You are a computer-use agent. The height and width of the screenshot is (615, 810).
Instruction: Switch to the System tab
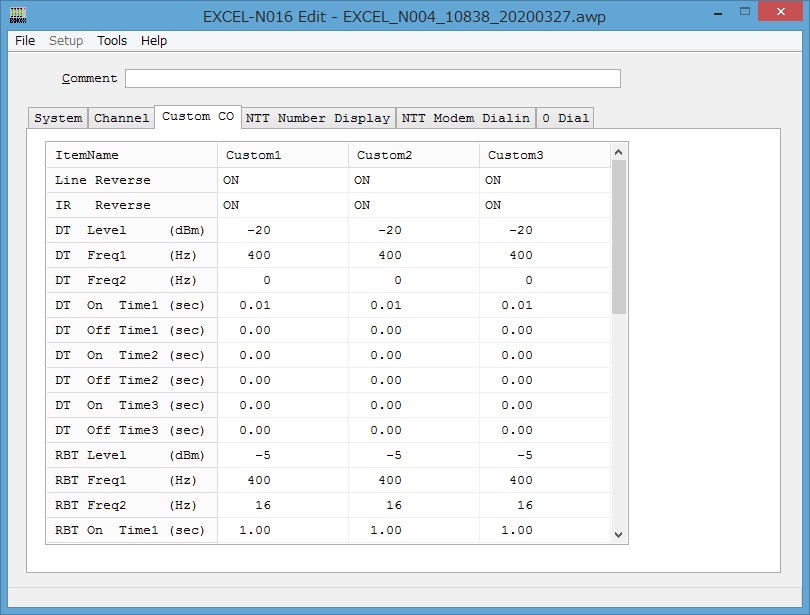tap(58, 118)
